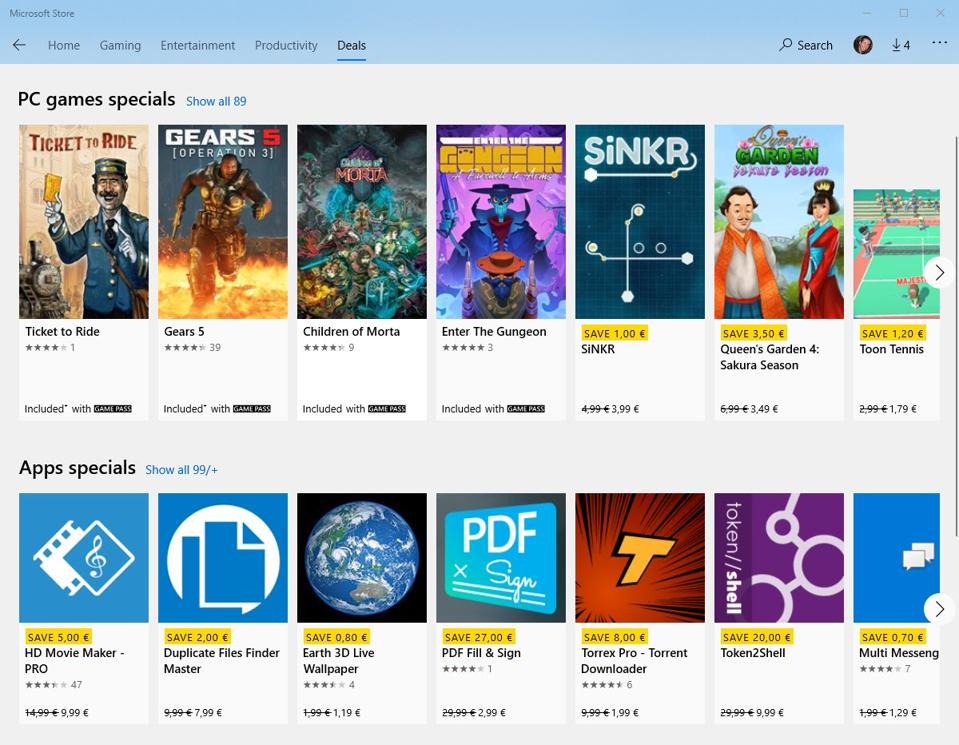Screen dimensions: 959x745
Task: Click the Gears 5 title
Action: (x=183, y=332)
